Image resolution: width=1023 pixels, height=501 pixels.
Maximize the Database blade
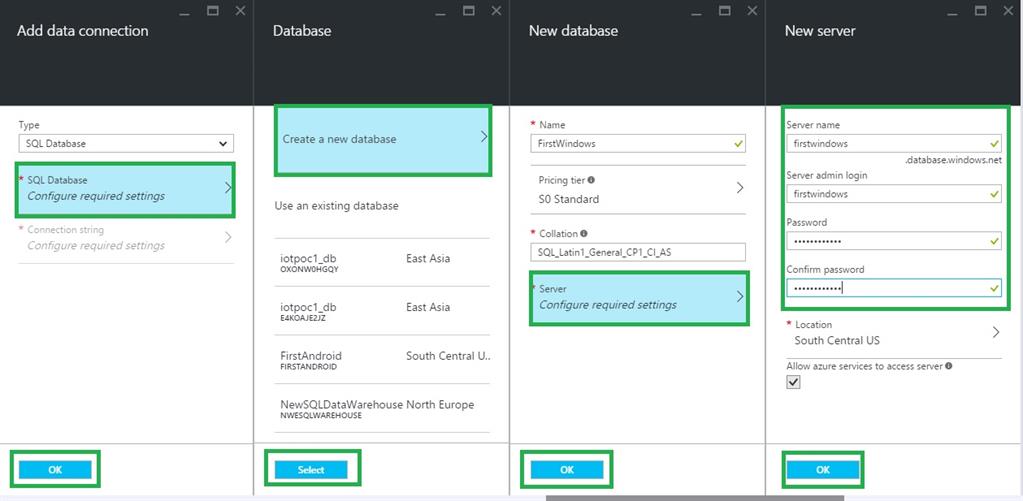pos(468,10)
